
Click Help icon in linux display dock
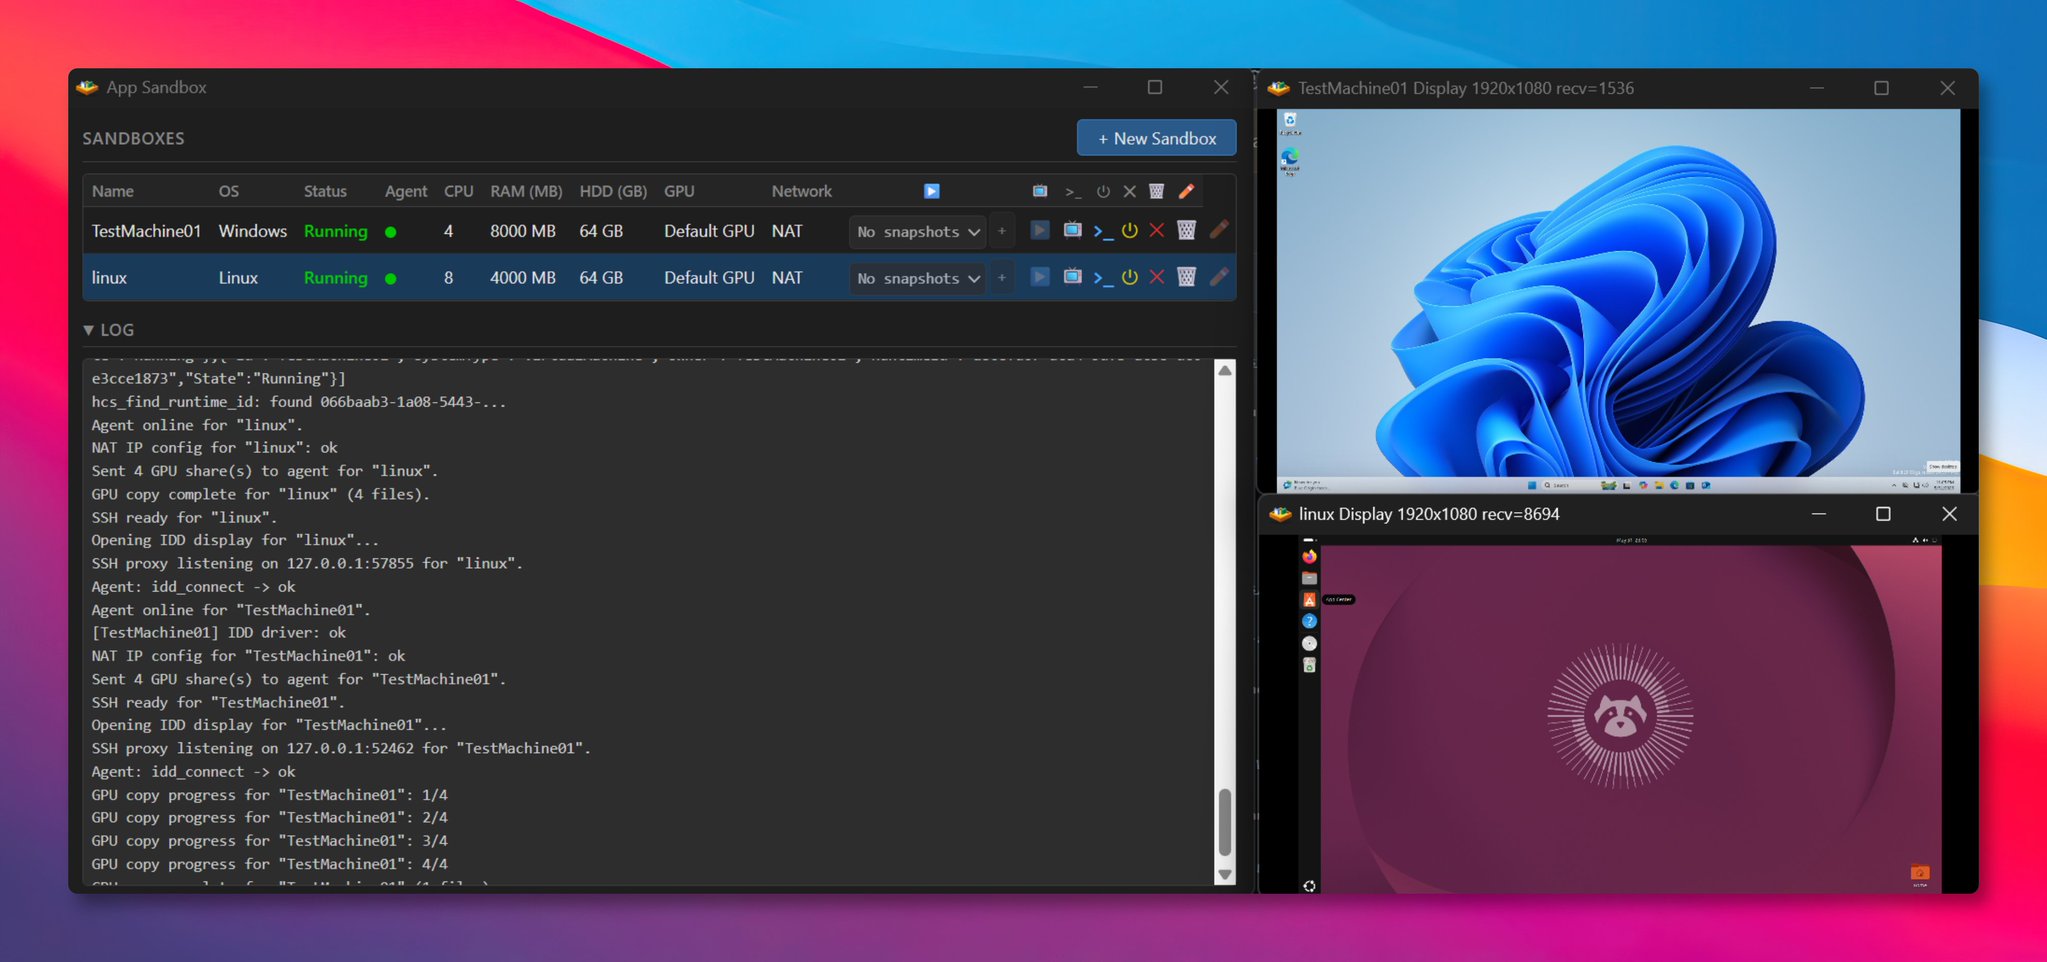1309,622
